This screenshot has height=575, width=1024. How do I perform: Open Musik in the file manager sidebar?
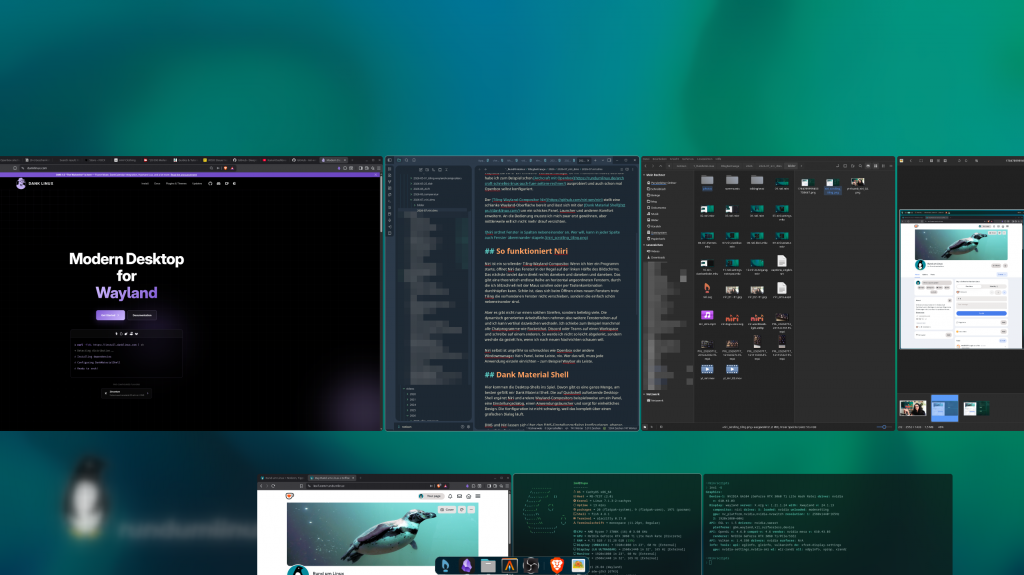[x=654, y=214]
